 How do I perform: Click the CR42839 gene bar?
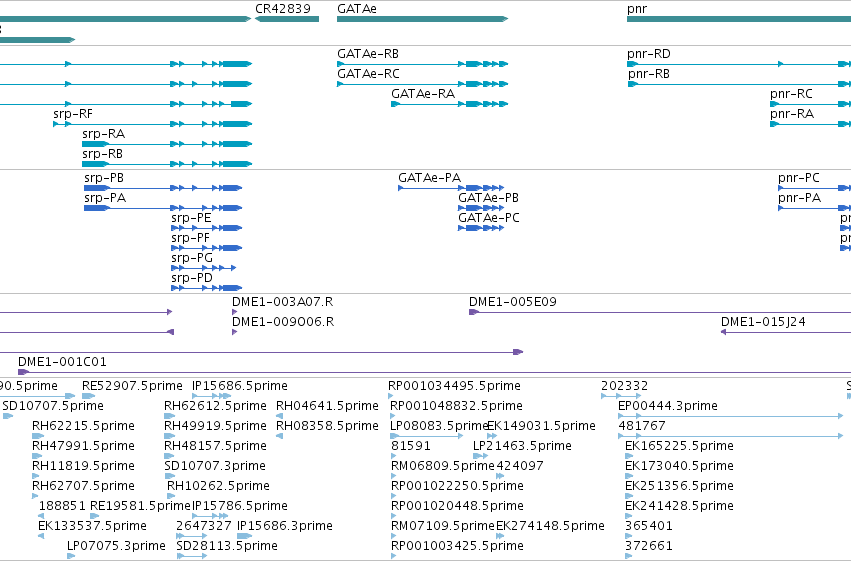point(287,19)
